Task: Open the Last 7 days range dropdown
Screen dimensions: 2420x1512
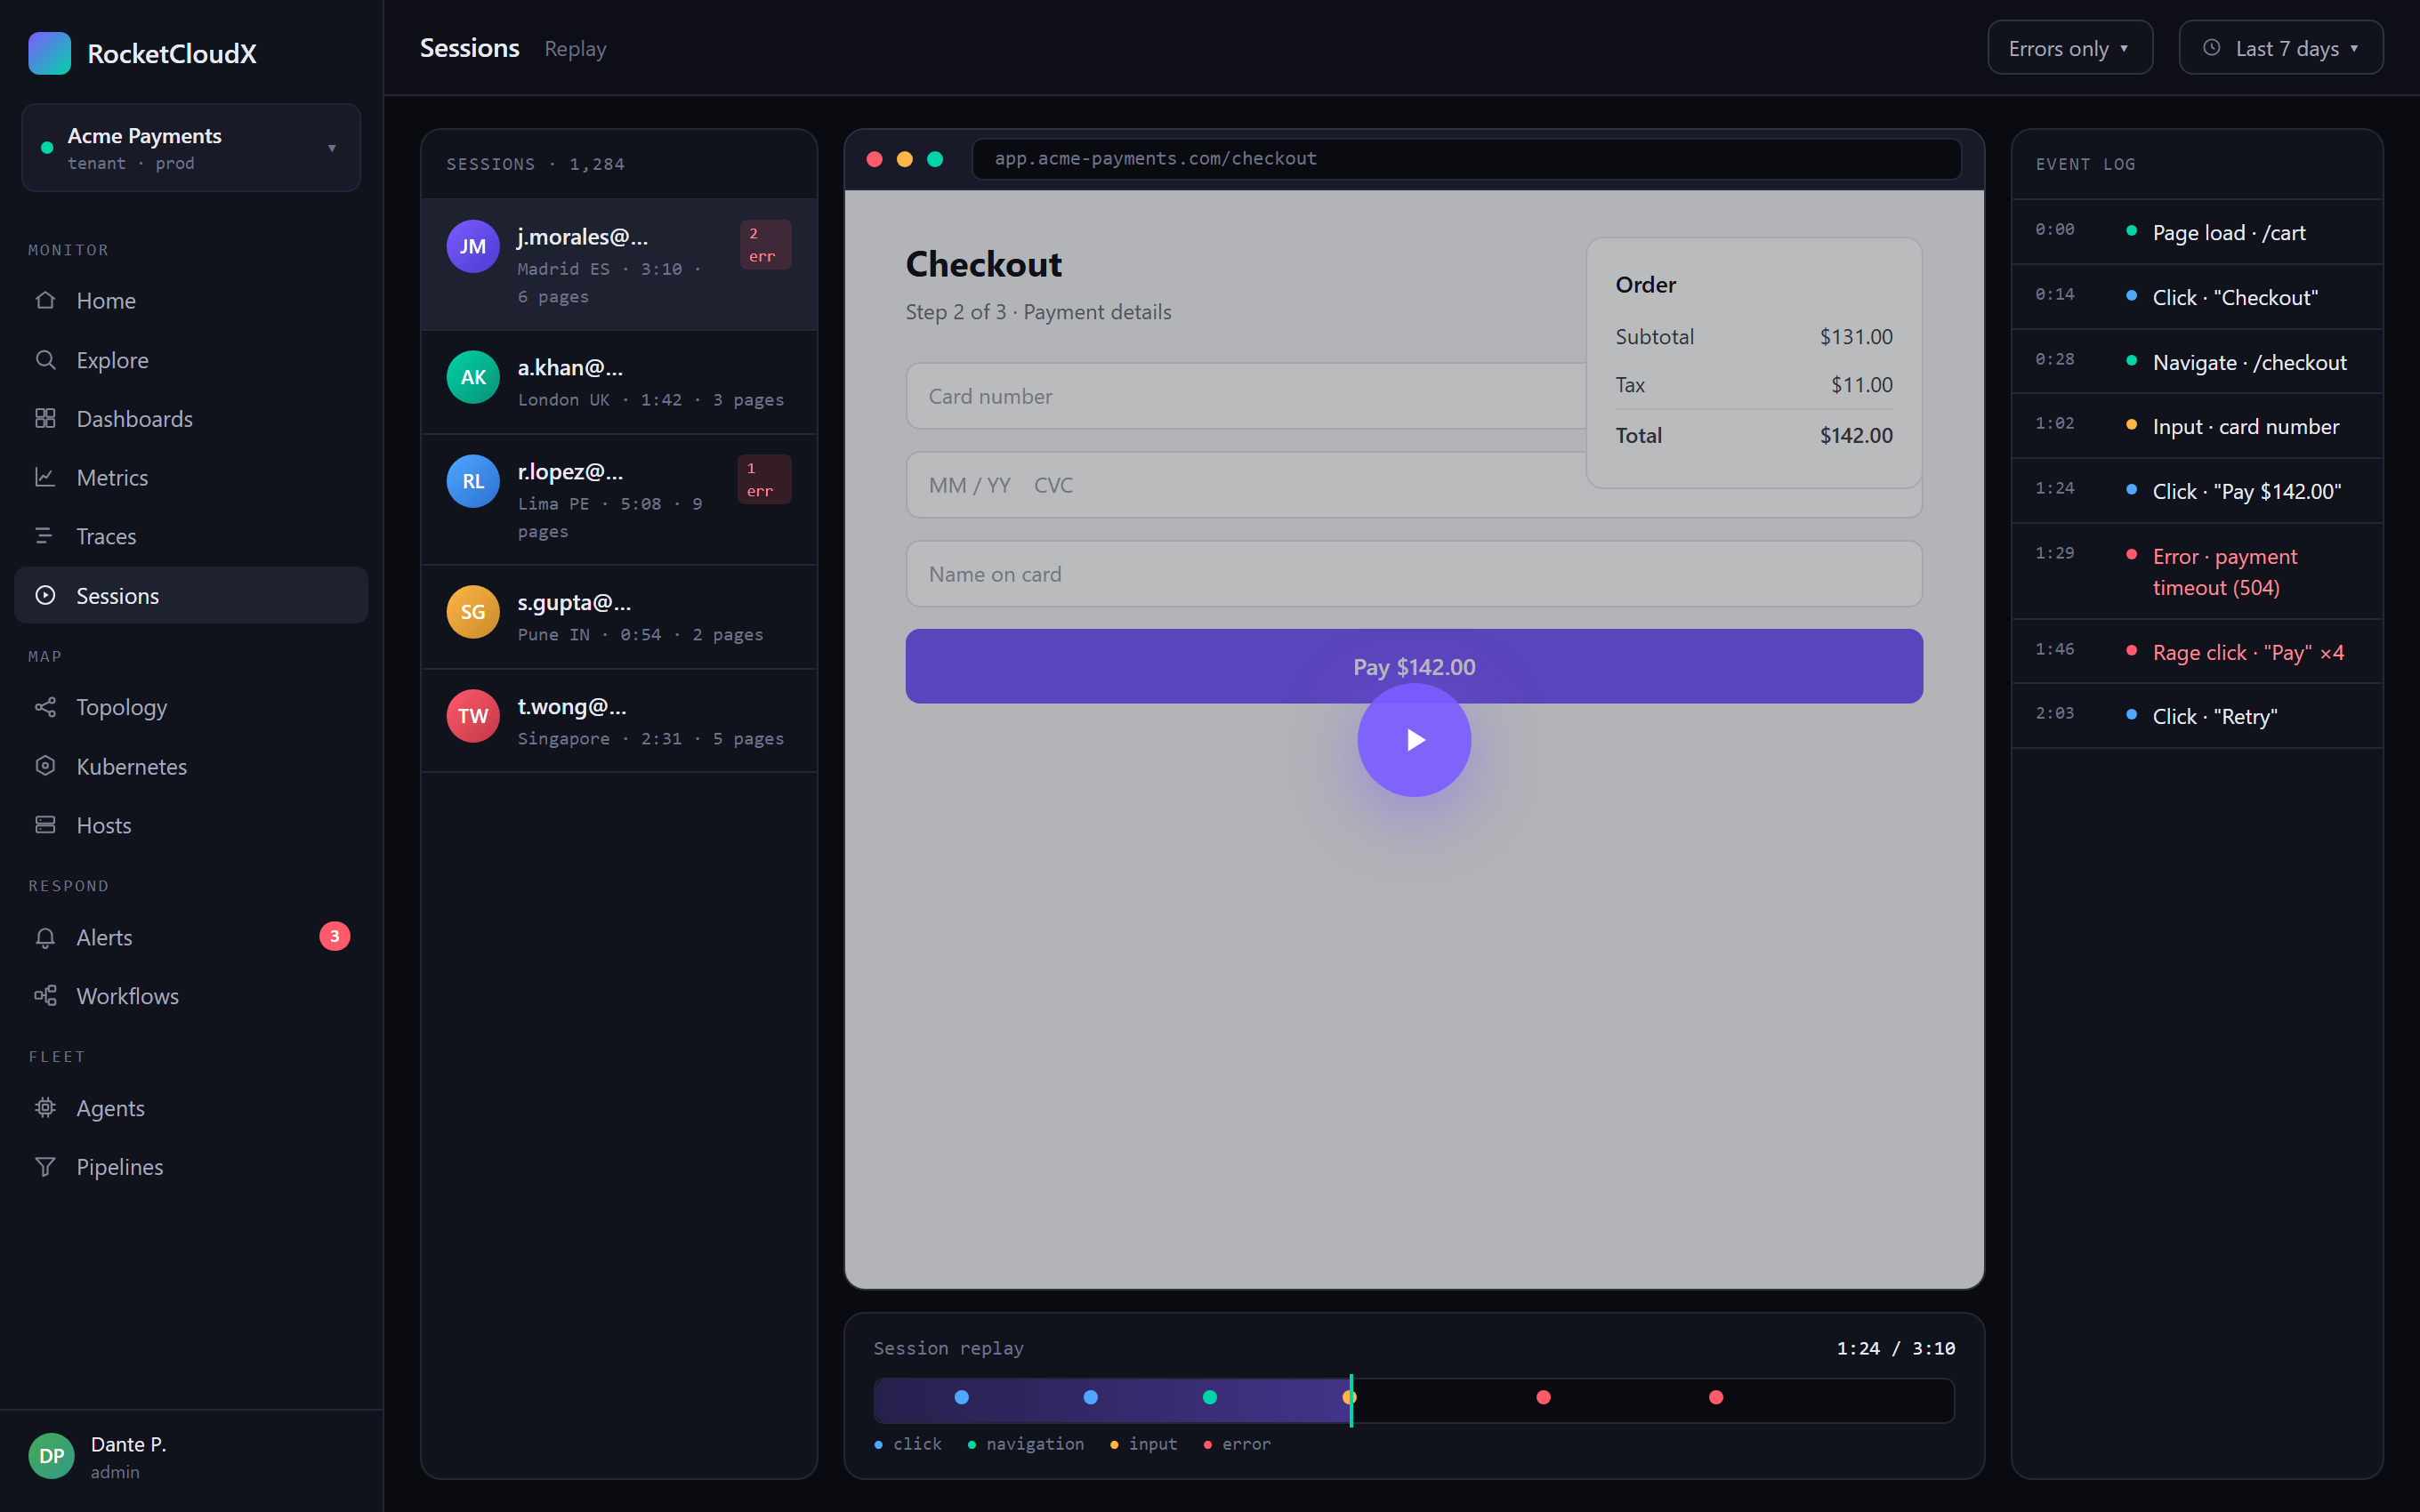Action: pos(2280,48)
